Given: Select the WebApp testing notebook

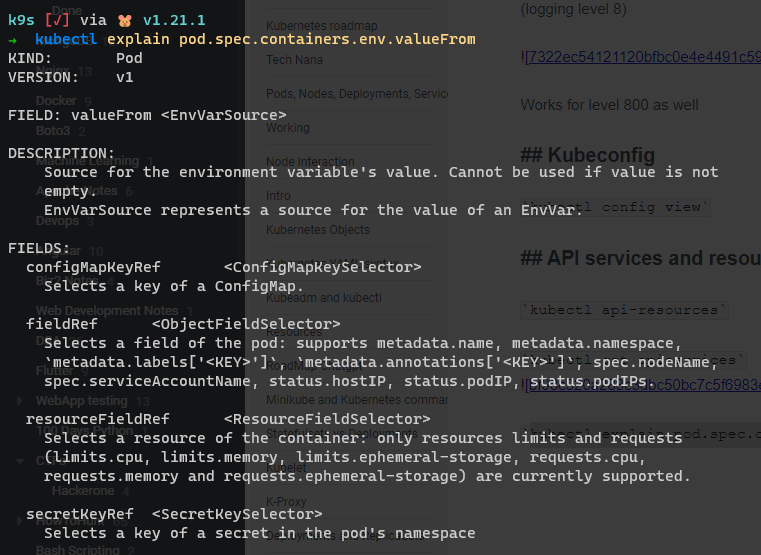Looking at the screenshot, I should click(82, 401).
